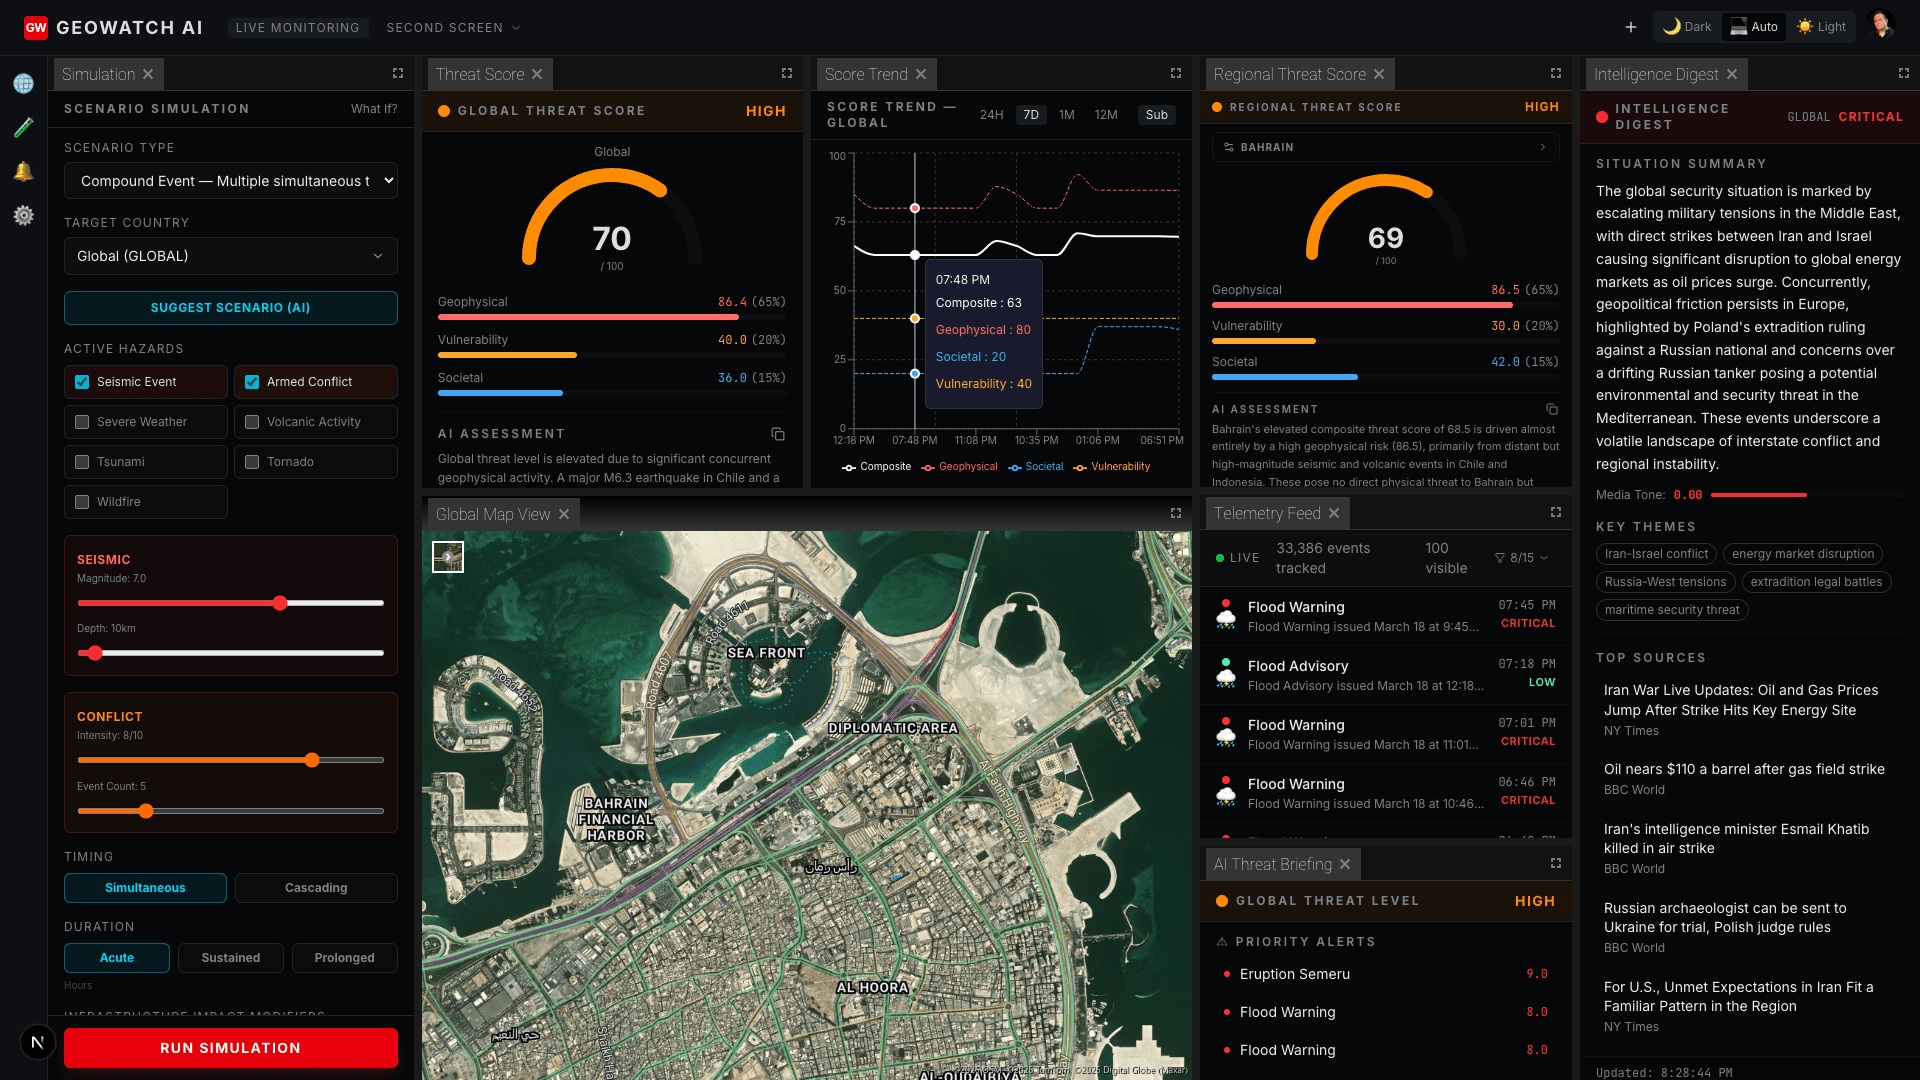1920x1080 pixels.
Task: Enable the Volcanic Activity hazard
Action: coord(252,422)
